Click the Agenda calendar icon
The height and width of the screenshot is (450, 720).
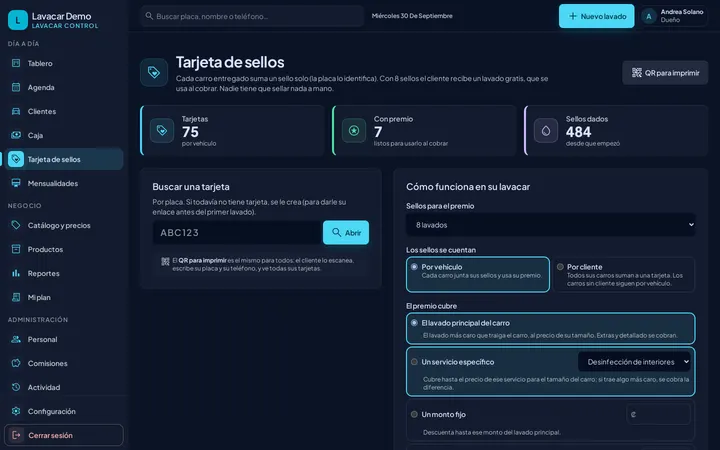tap(16, 87)
